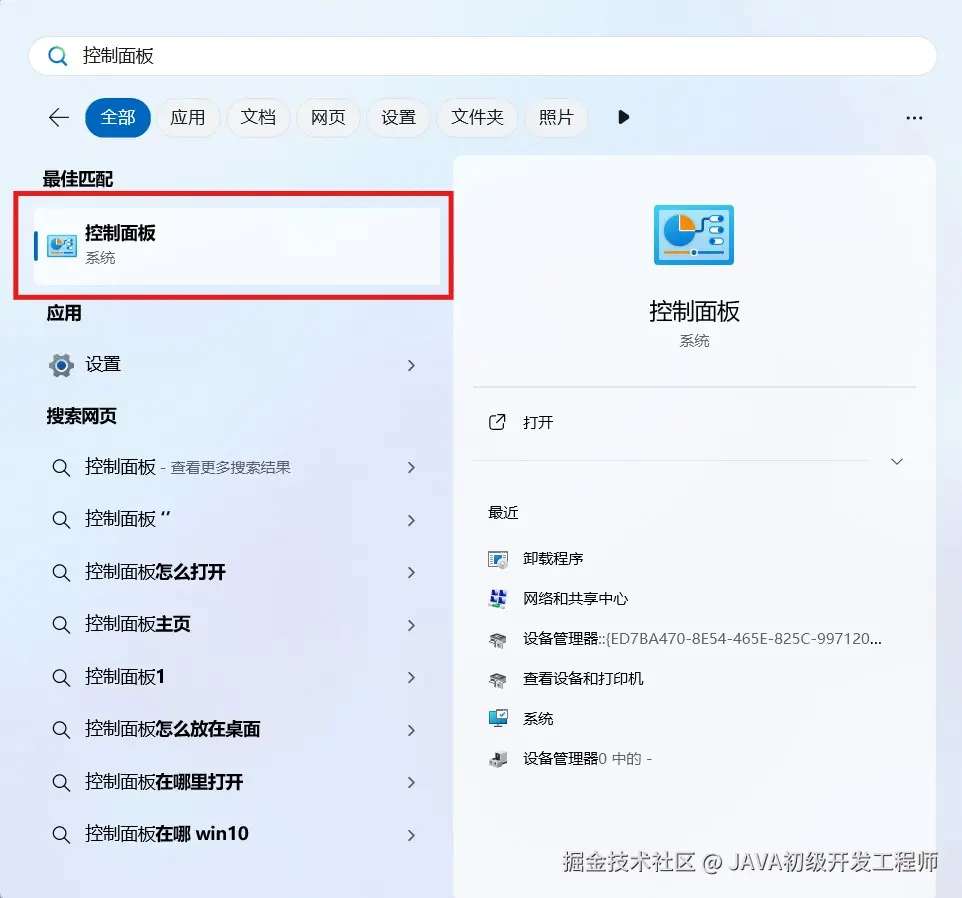Click the search icon beside 控制面板怎么打开
The image size is (962, 898).
(x=61, y=572)
